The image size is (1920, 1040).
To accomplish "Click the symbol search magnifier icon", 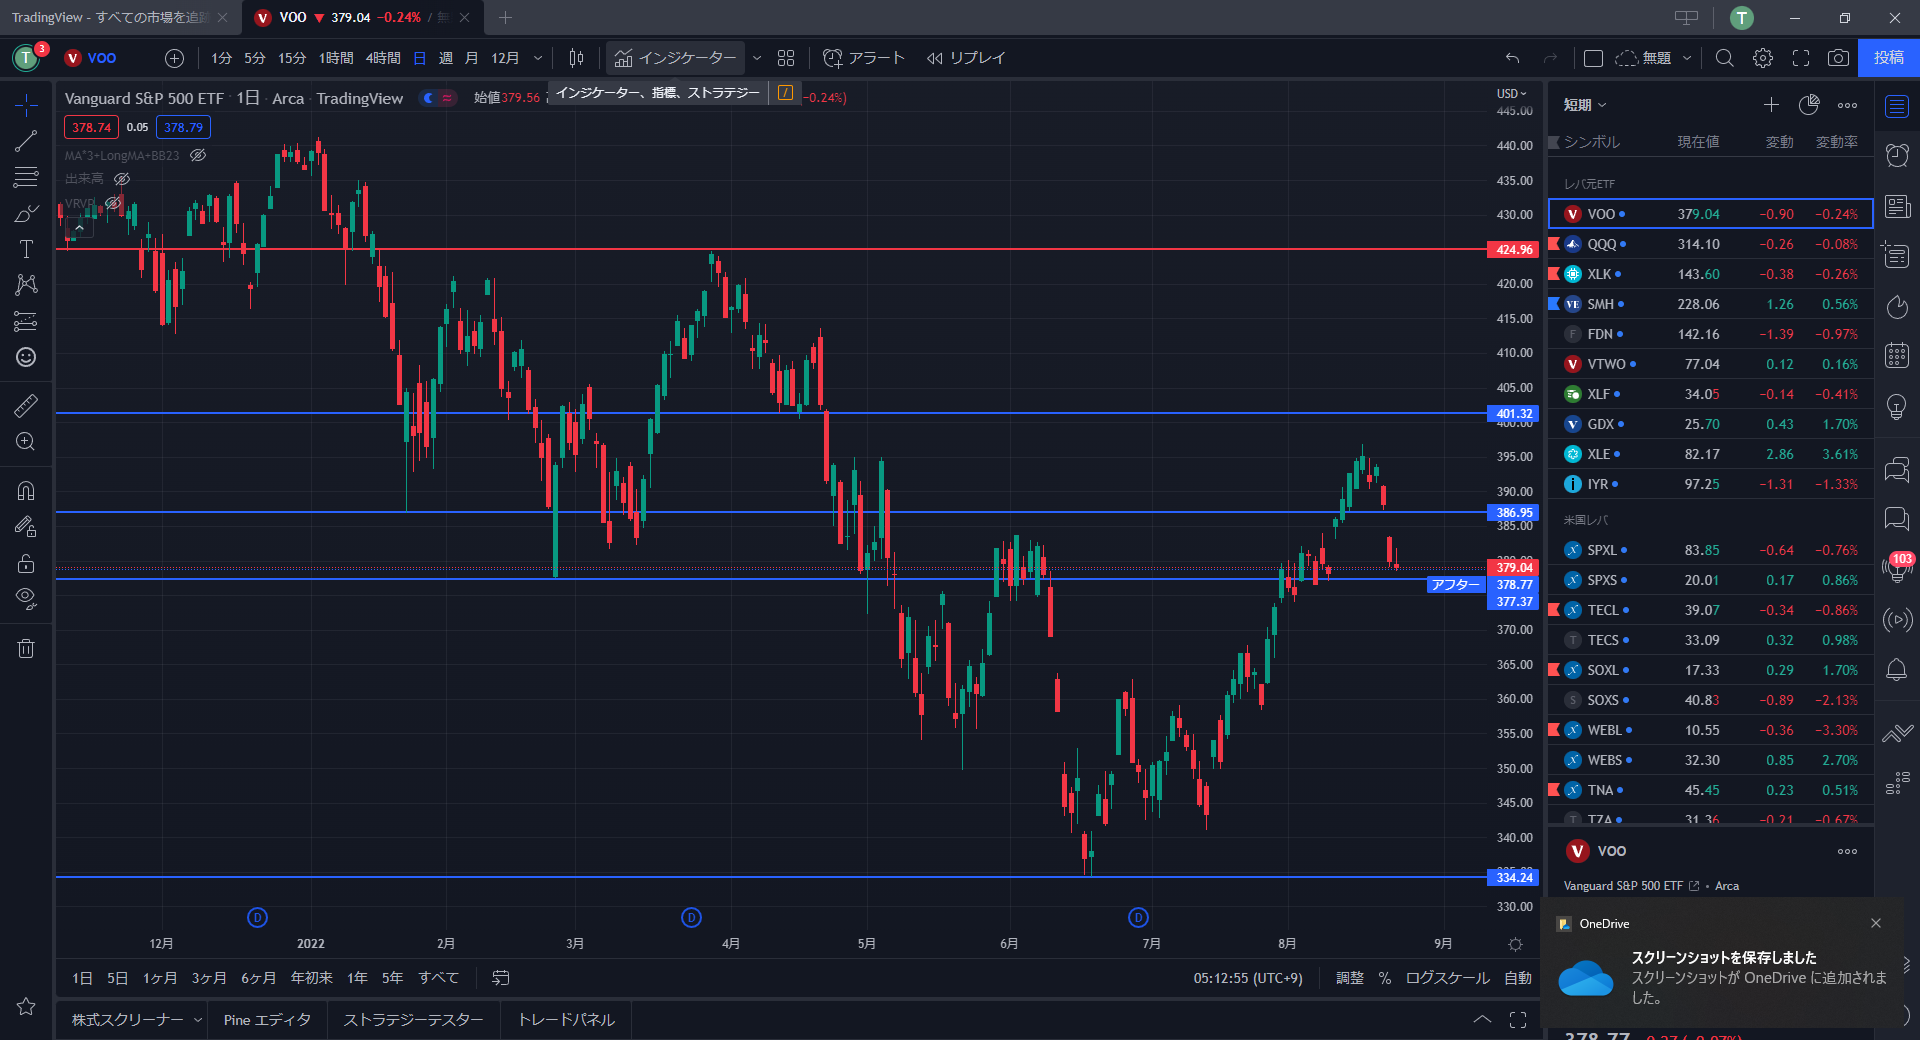I will tap(1725, 58).
